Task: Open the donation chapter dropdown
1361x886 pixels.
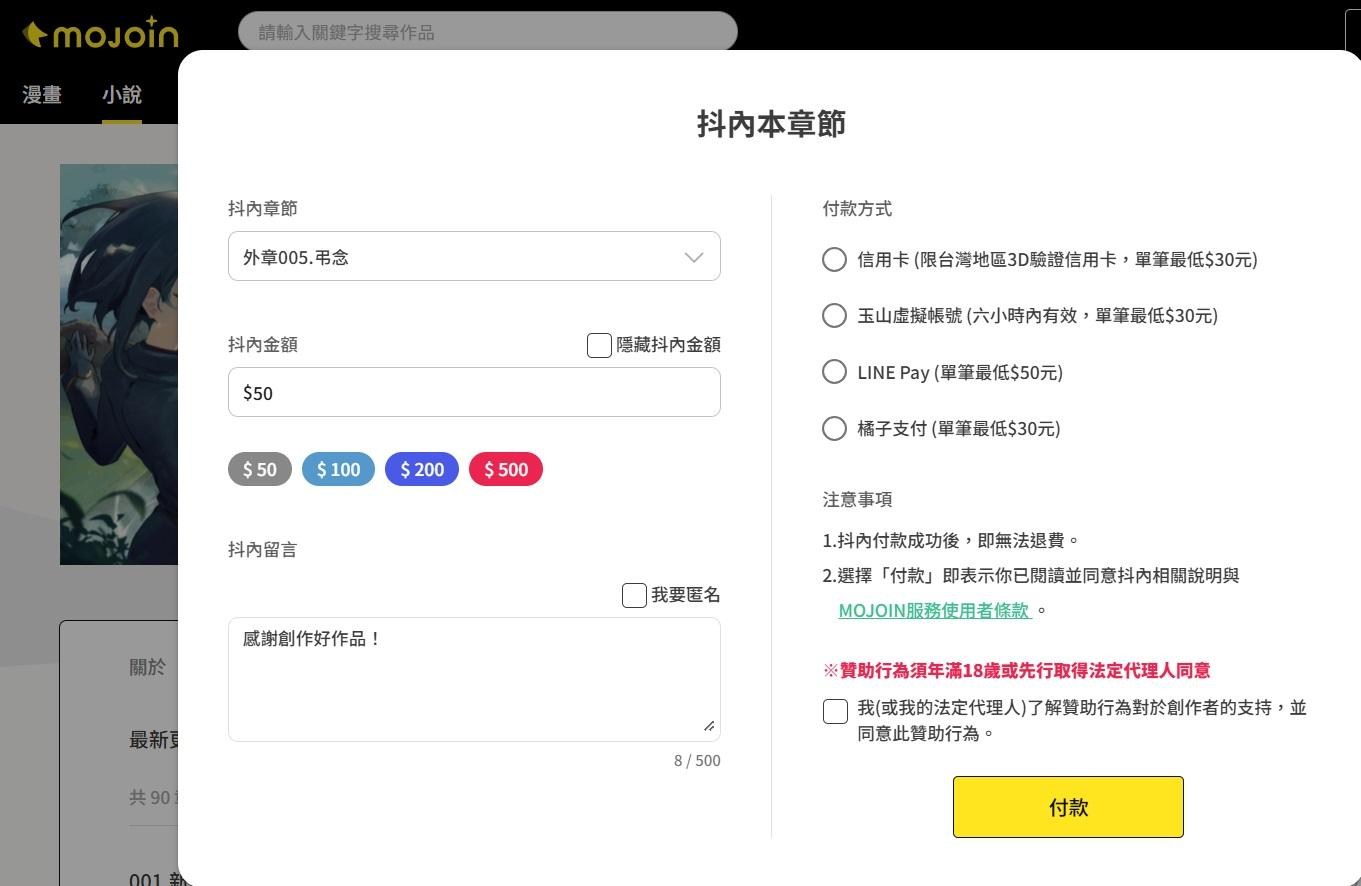Action: click(x=473, y=257)
